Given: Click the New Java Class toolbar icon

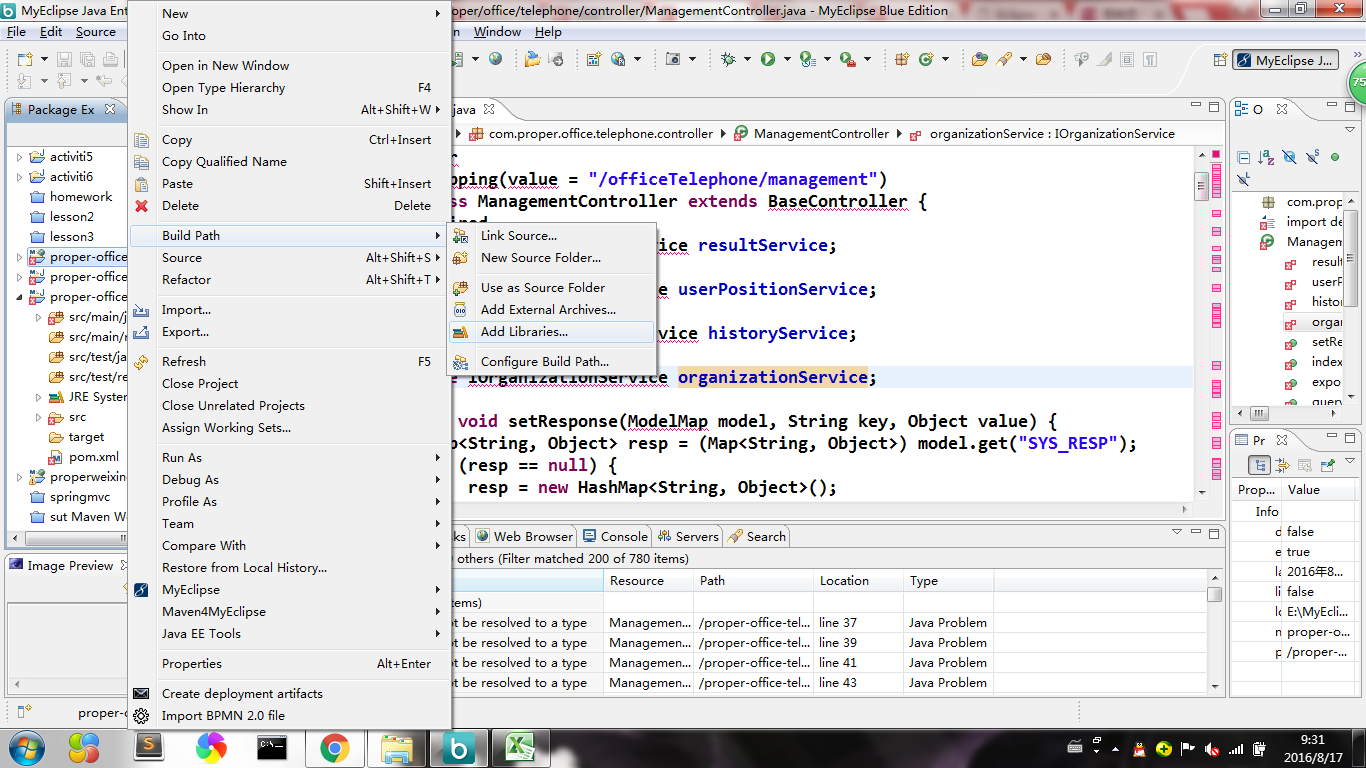Looking at the screenshot, I should [x=926, y=59].
